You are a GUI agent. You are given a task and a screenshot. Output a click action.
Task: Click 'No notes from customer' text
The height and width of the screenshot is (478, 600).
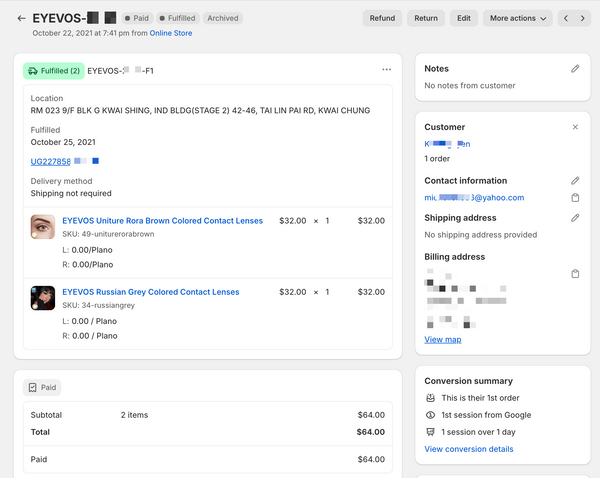click(470, 86)
